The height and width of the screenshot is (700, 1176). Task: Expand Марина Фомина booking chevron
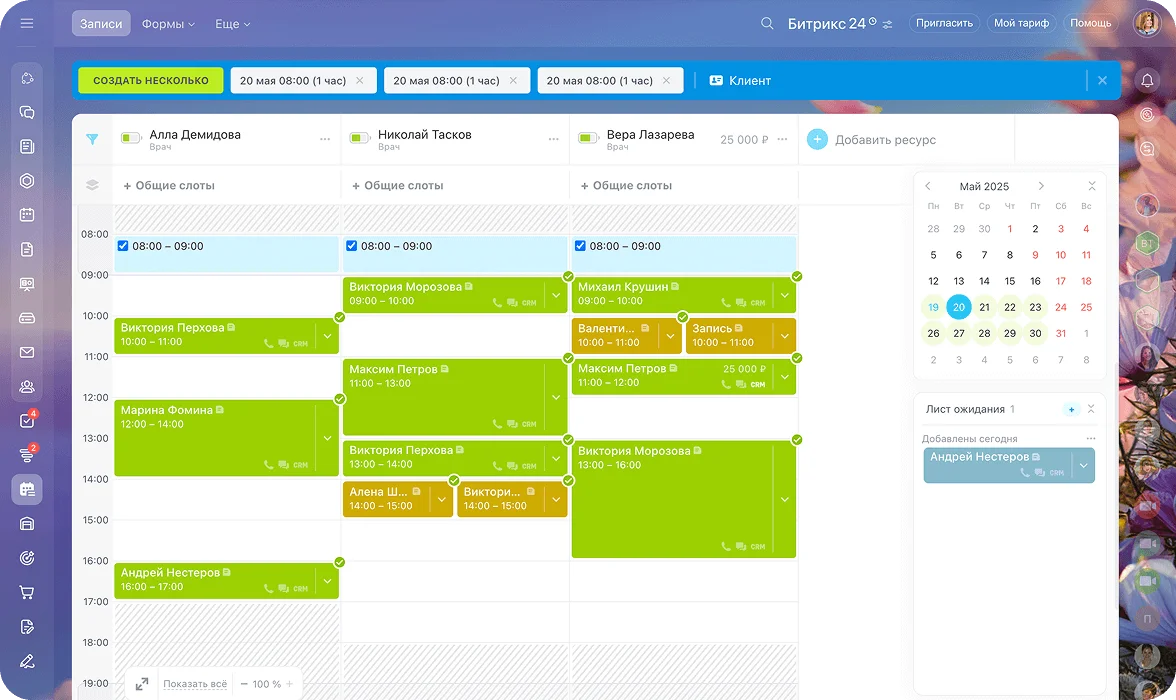[x=327, y=438]
